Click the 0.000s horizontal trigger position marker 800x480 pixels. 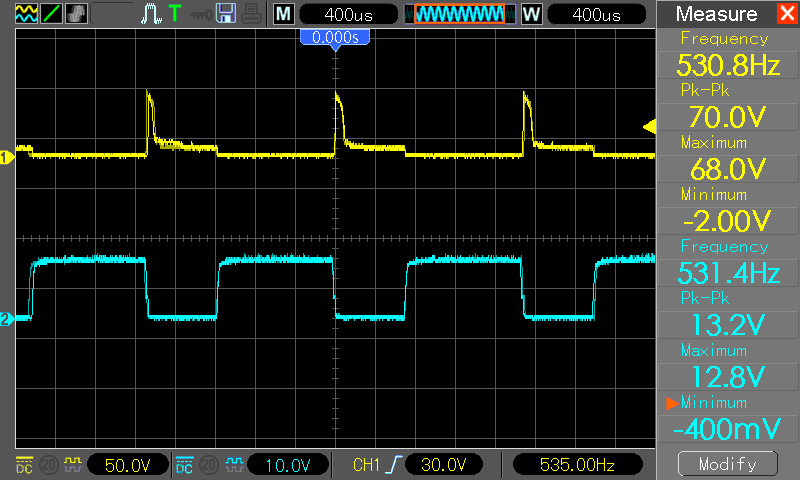click(x=335, y=39)
